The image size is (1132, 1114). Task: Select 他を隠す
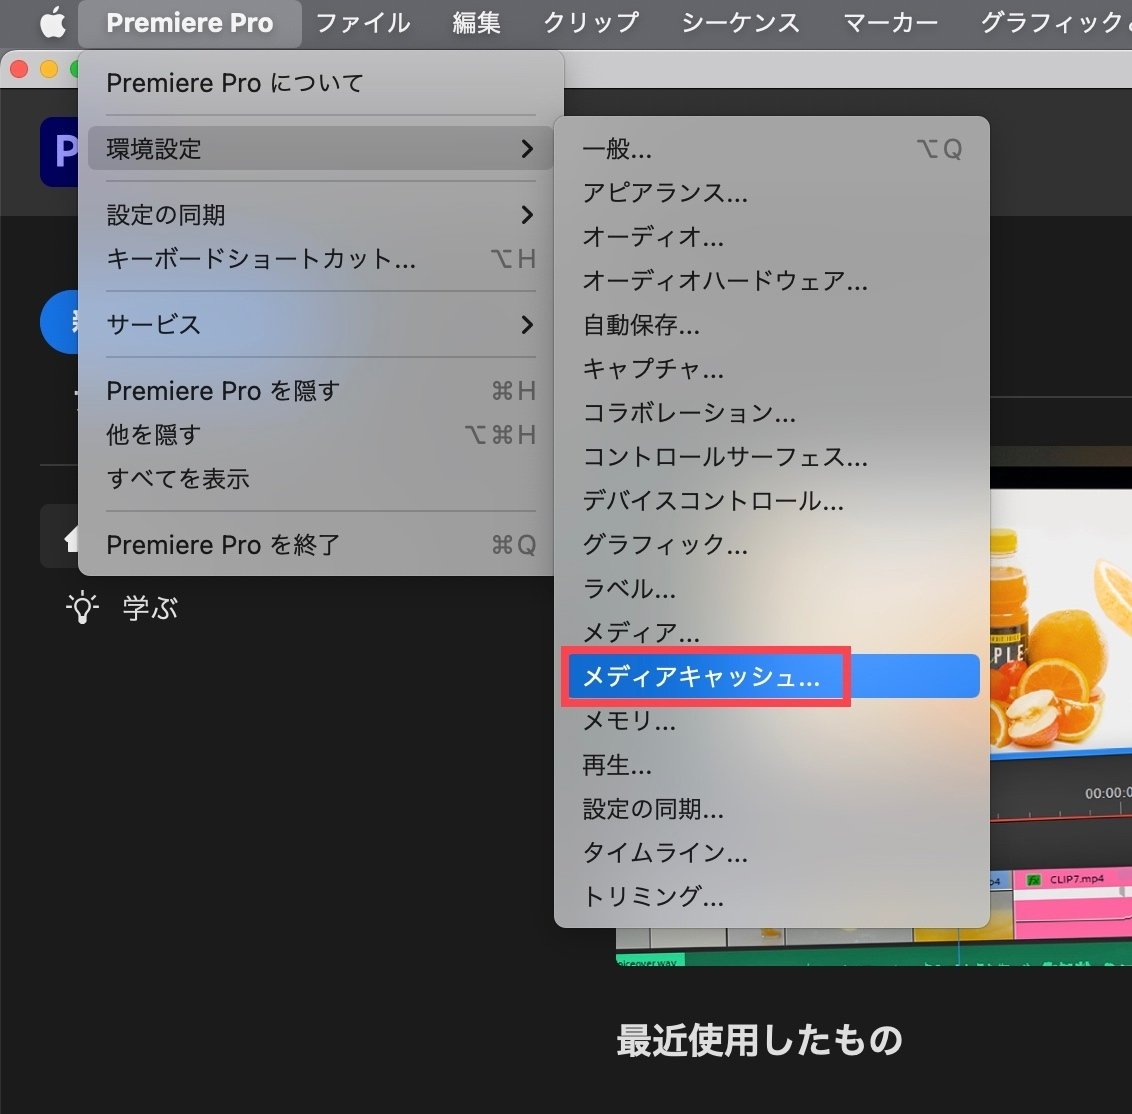321,435
